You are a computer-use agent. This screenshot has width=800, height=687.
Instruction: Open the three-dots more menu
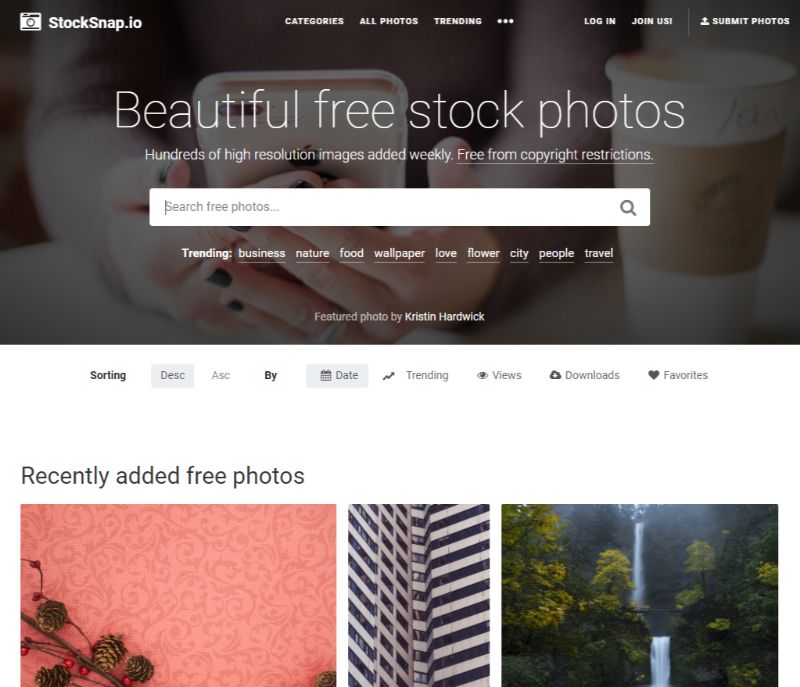pyautogui.click(x=505, y=21)
